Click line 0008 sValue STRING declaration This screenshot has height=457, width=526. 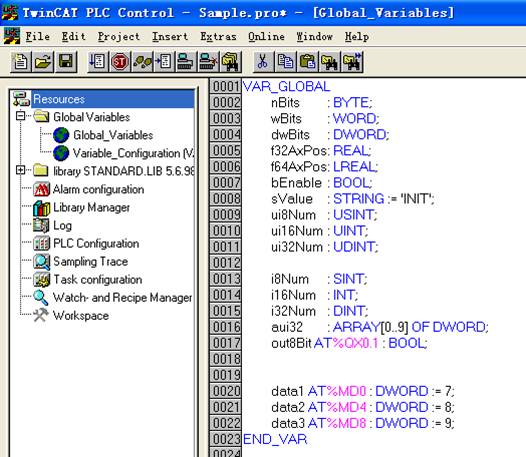click(353, 199)
